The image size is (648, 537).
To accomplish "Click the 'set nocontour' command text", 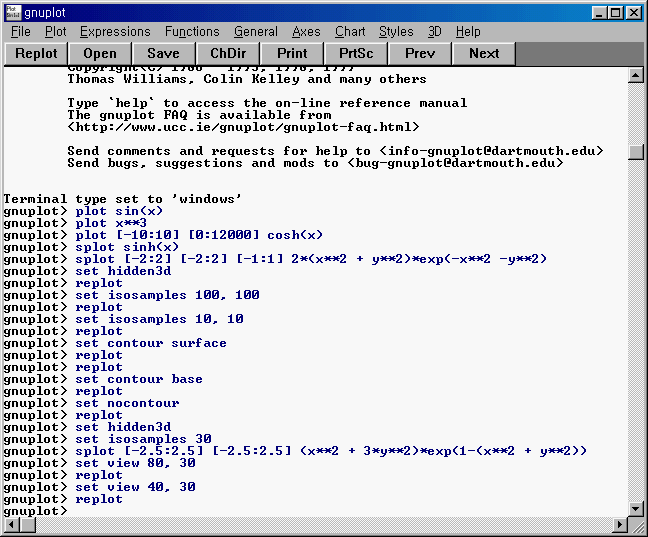I will 127,403.
